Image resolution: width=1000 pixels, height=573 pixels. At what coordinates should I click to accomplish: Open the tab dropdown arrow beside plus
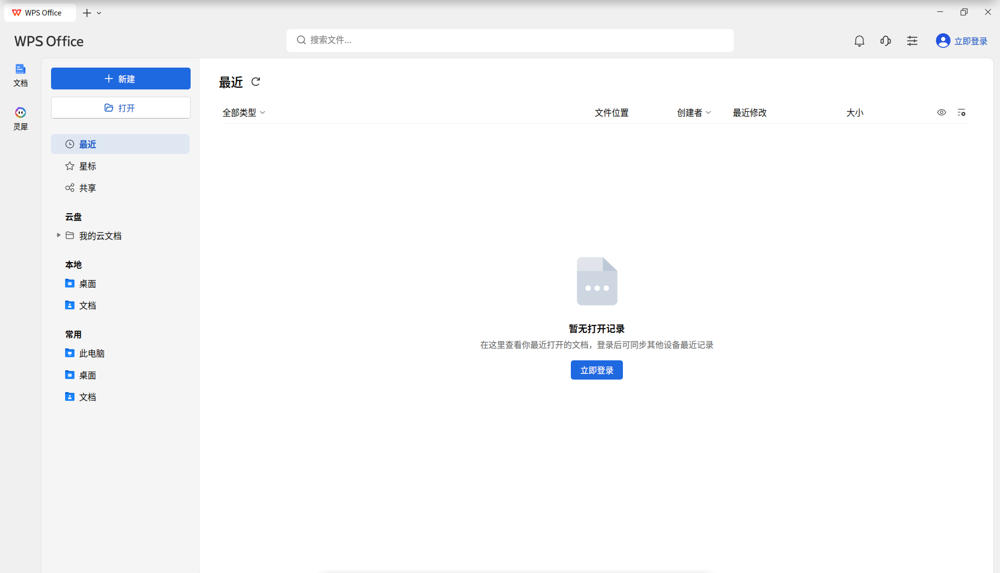pyautogui.click(x=99, y=13)
